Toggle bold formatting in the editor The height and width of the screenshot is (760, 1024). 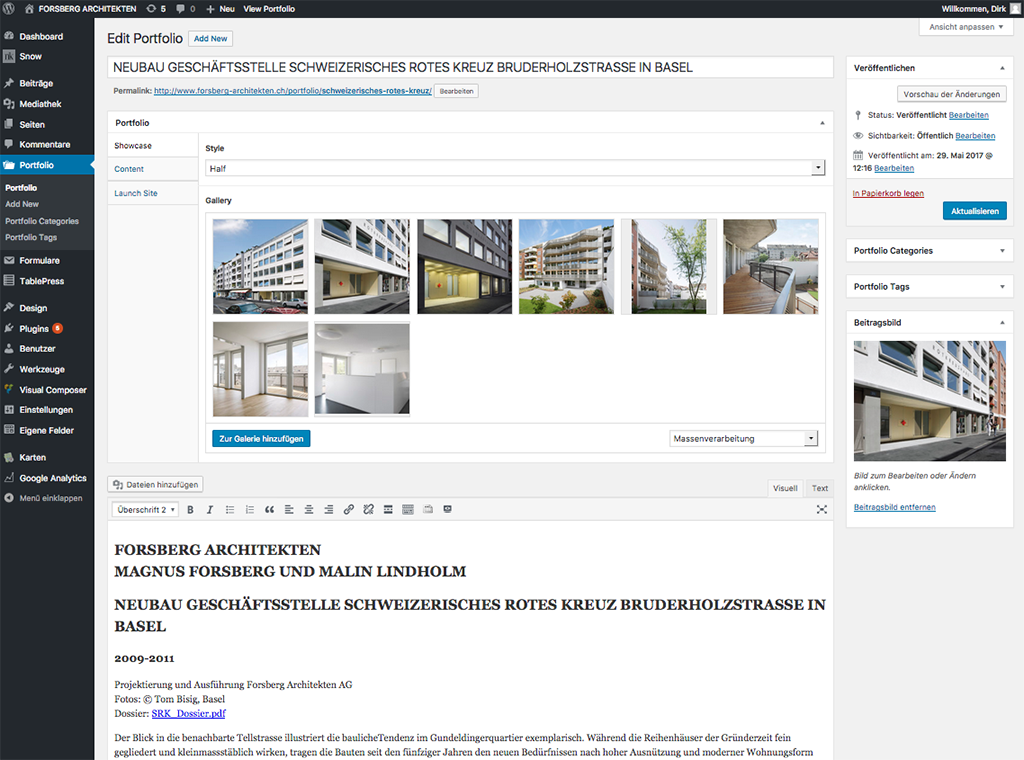[190, 510]
